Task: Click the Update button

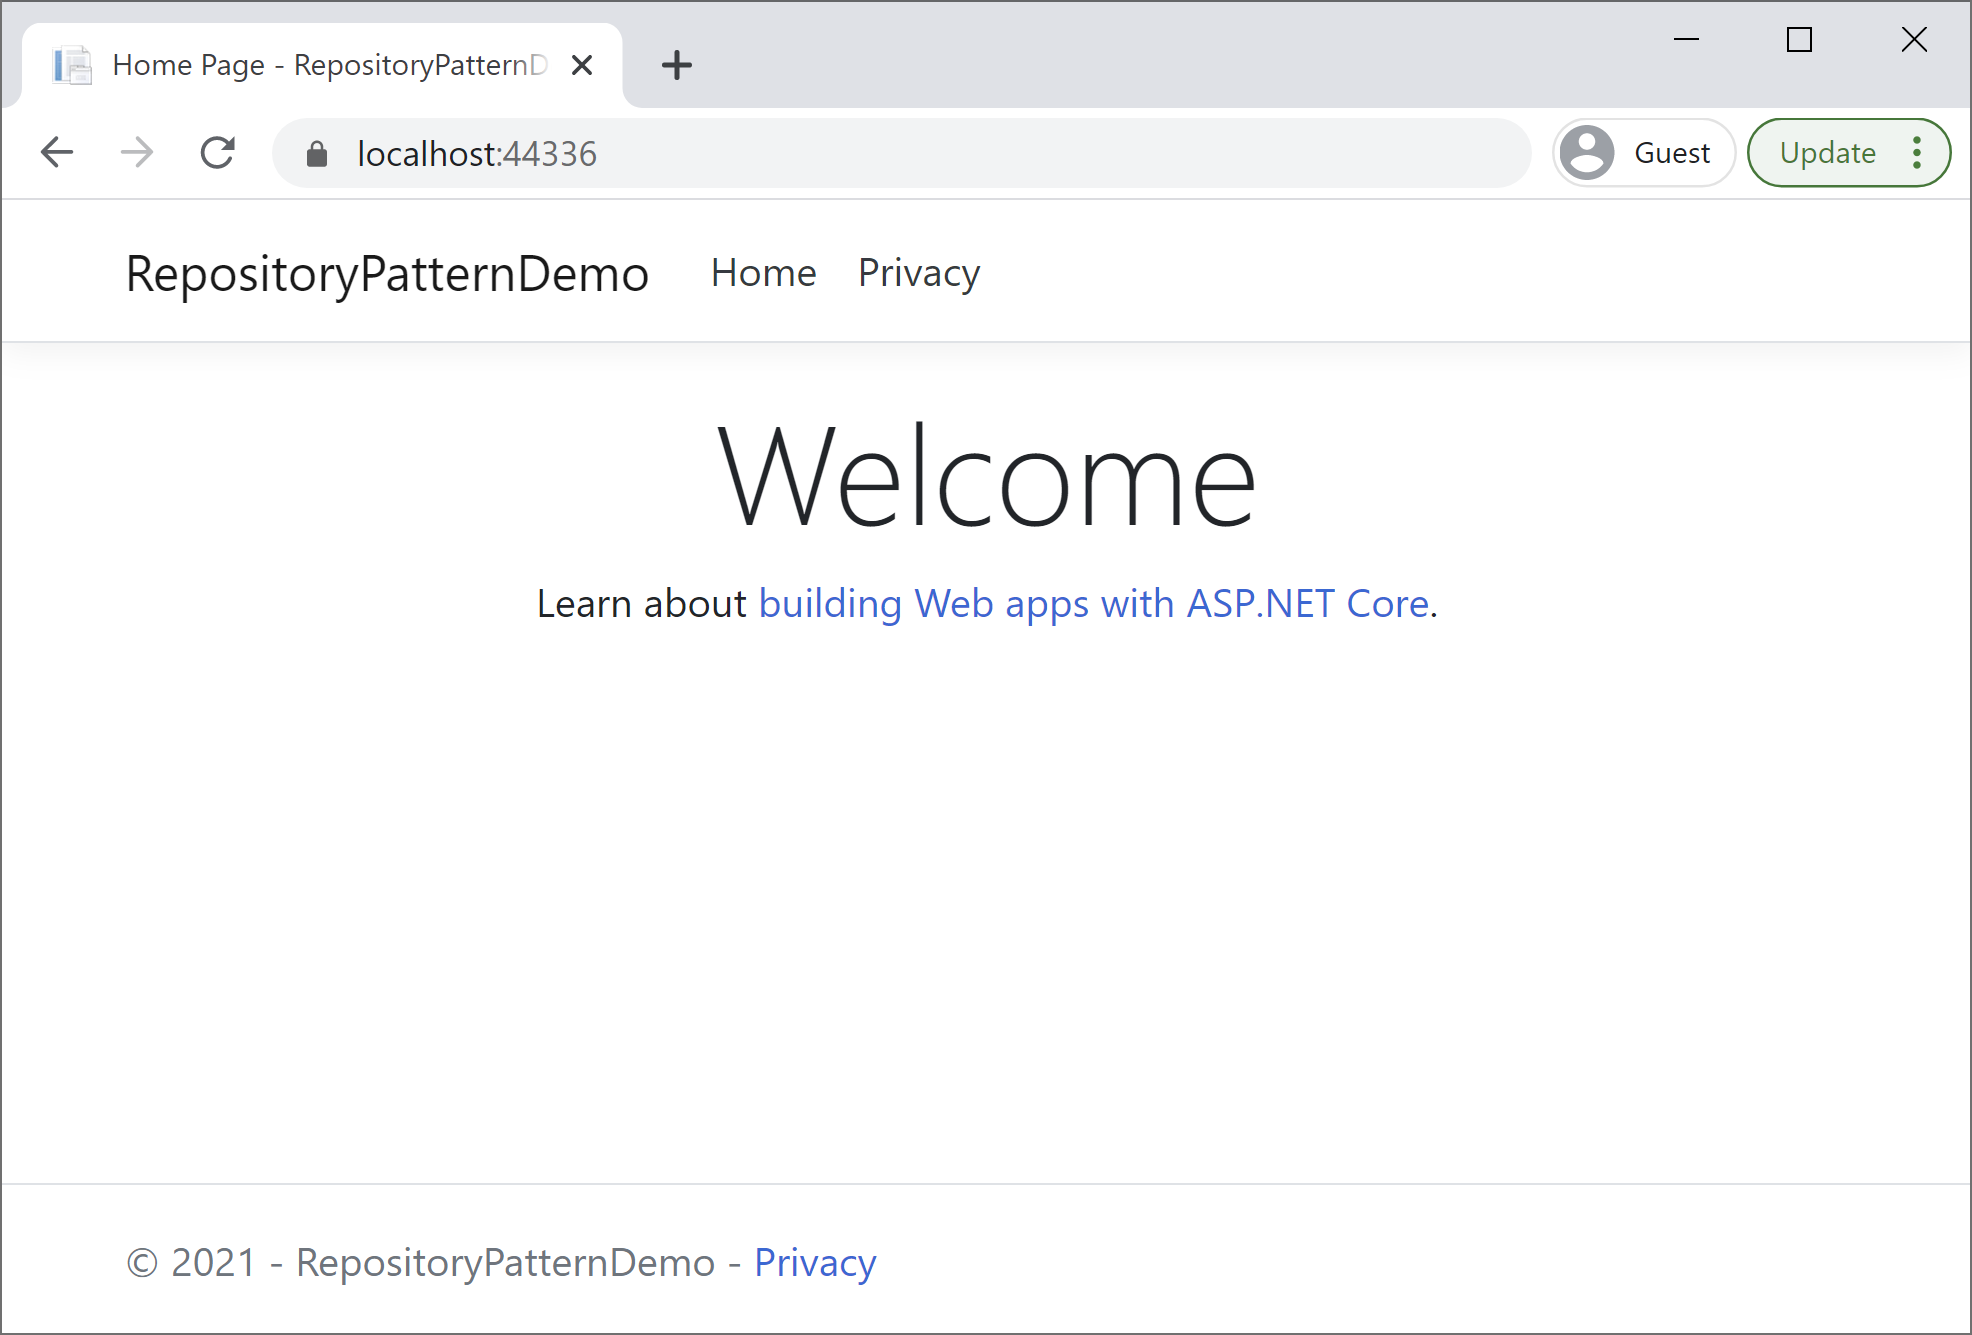Action: click(1827, 153)
